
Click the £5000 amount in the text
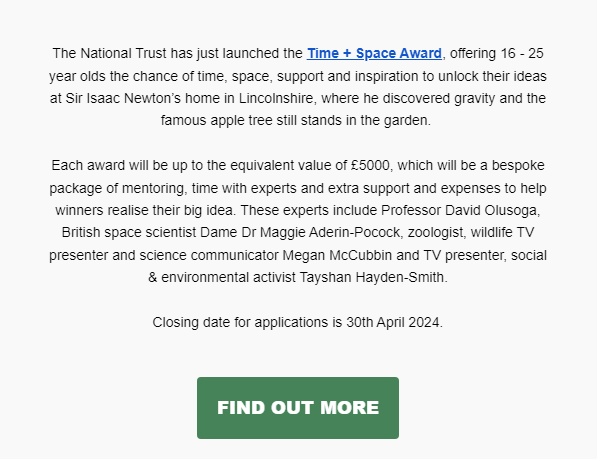(370, 166)
